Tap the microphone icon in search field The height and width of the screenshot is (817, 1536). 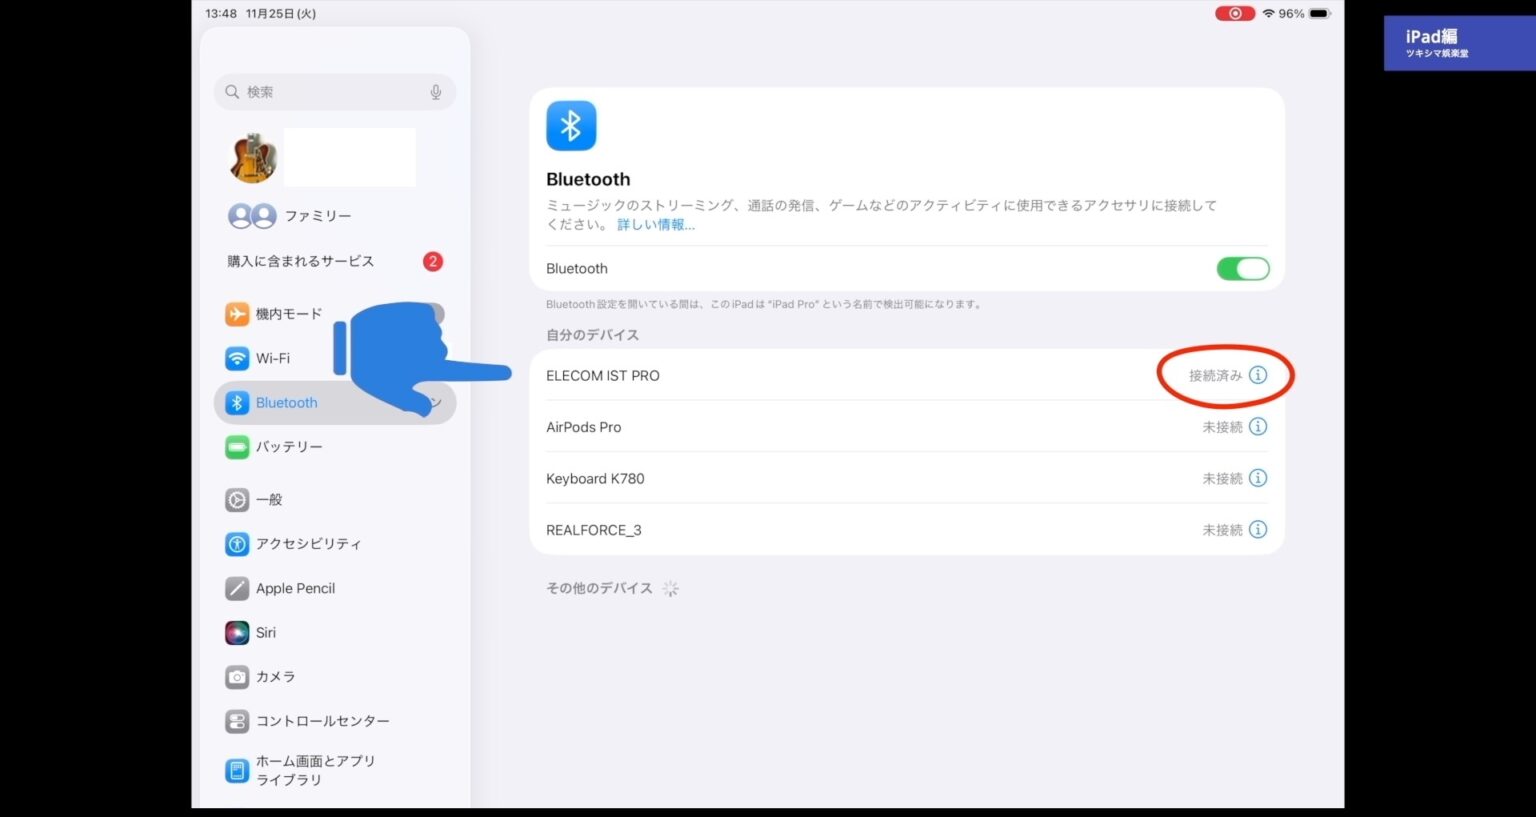pos(436,92)
